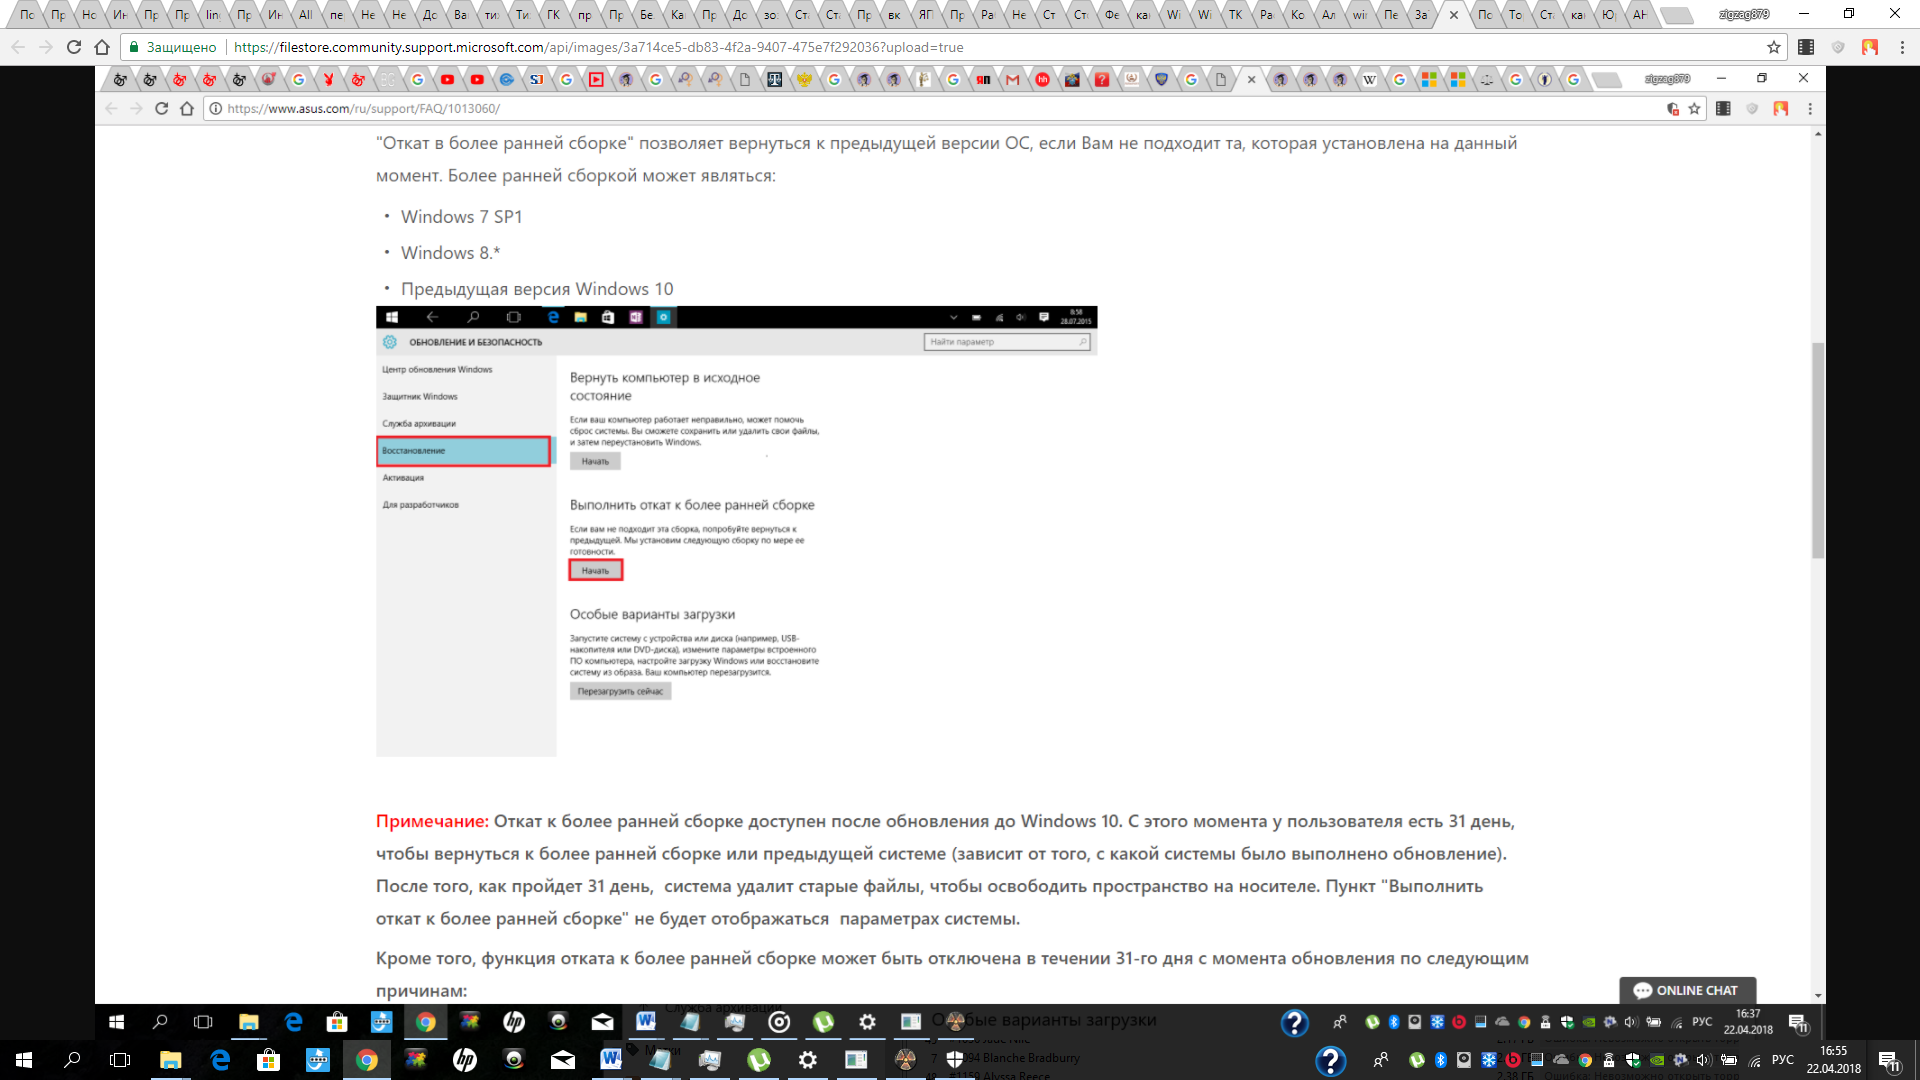Click the orange extension icon in outer Chrome toolbar
The height and width of the screenshot is (1080, 1920).
tap(1870, 47)
